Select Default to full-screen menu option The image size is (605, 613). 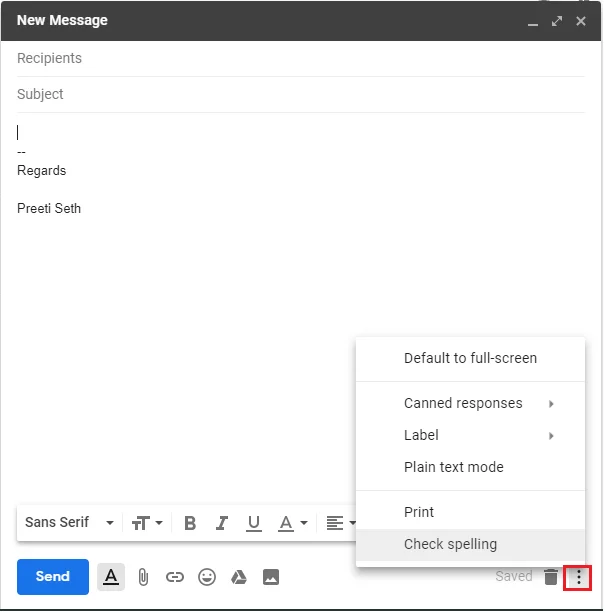click(470, 358)
